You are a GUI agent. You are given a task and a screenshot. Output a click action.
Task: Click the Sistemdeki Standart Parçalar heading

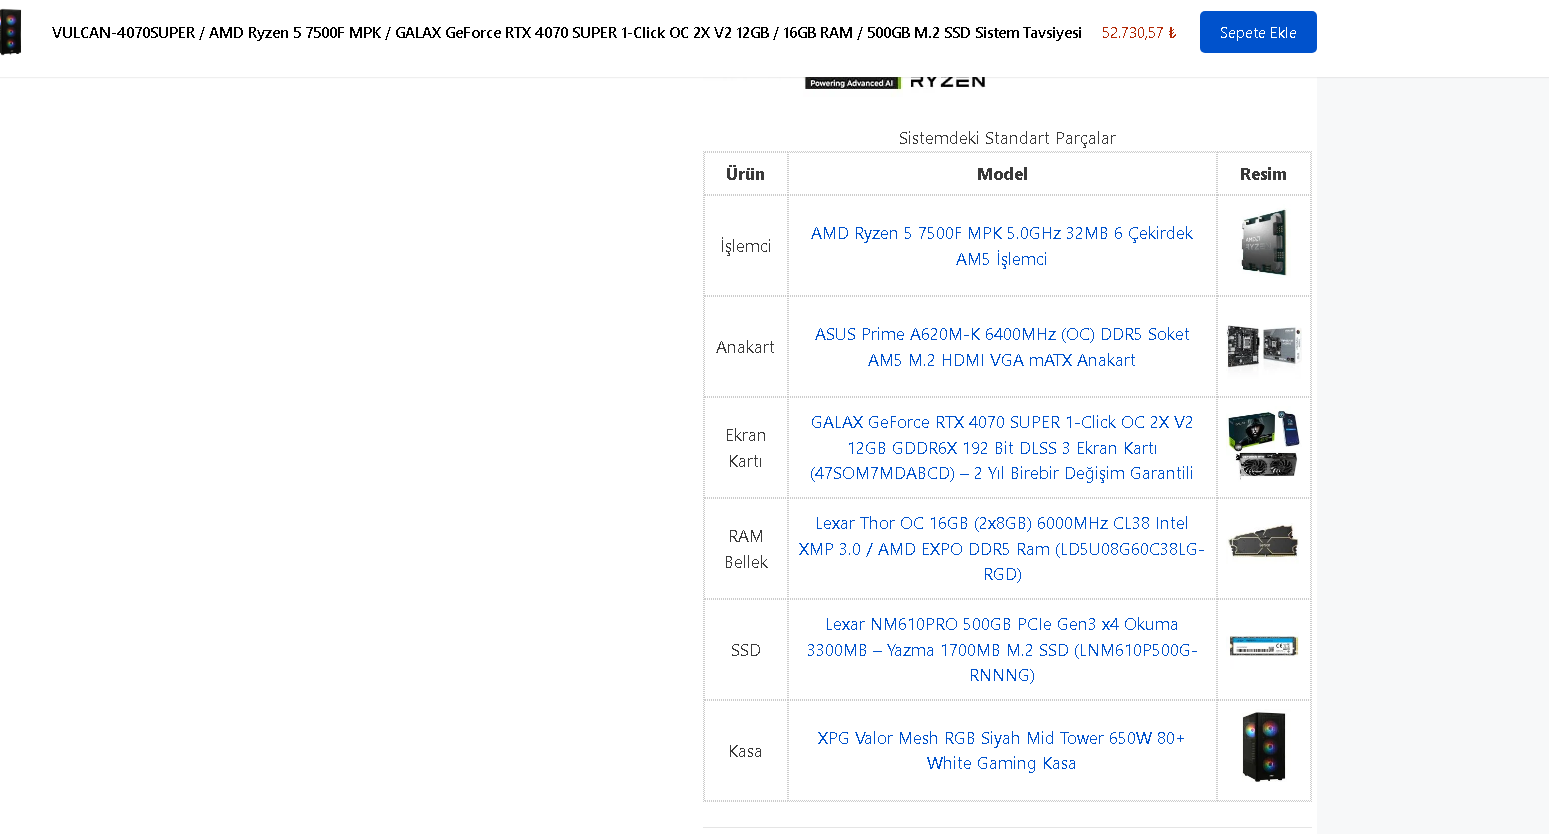[x=1007, y=138]
